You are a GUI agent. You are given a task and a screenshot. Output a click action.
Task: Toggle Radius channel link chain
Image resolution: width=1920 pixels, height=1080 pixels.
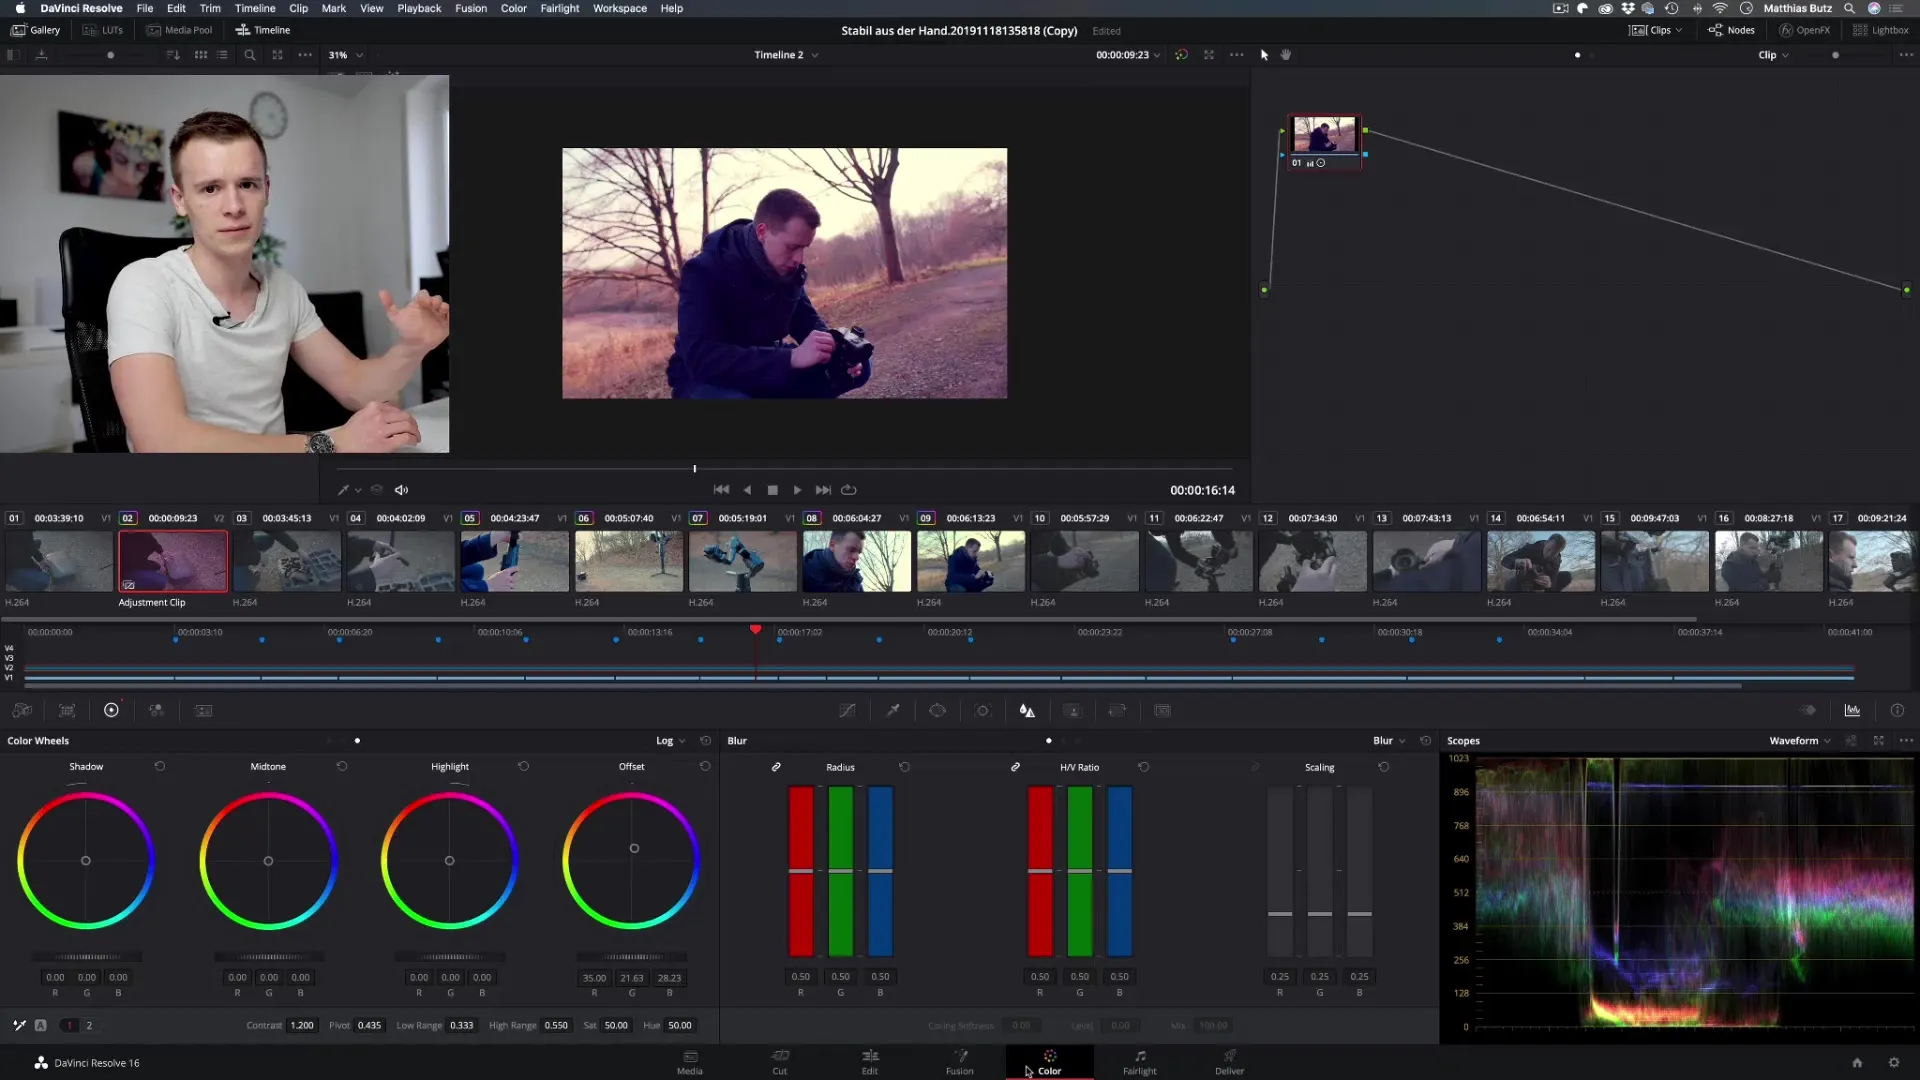pos(776,767)
